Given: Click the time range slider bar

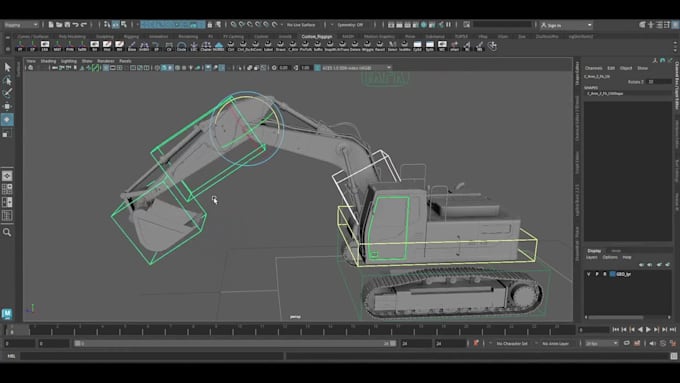Looking at the screenshot, I should click(x=235, y=343).
